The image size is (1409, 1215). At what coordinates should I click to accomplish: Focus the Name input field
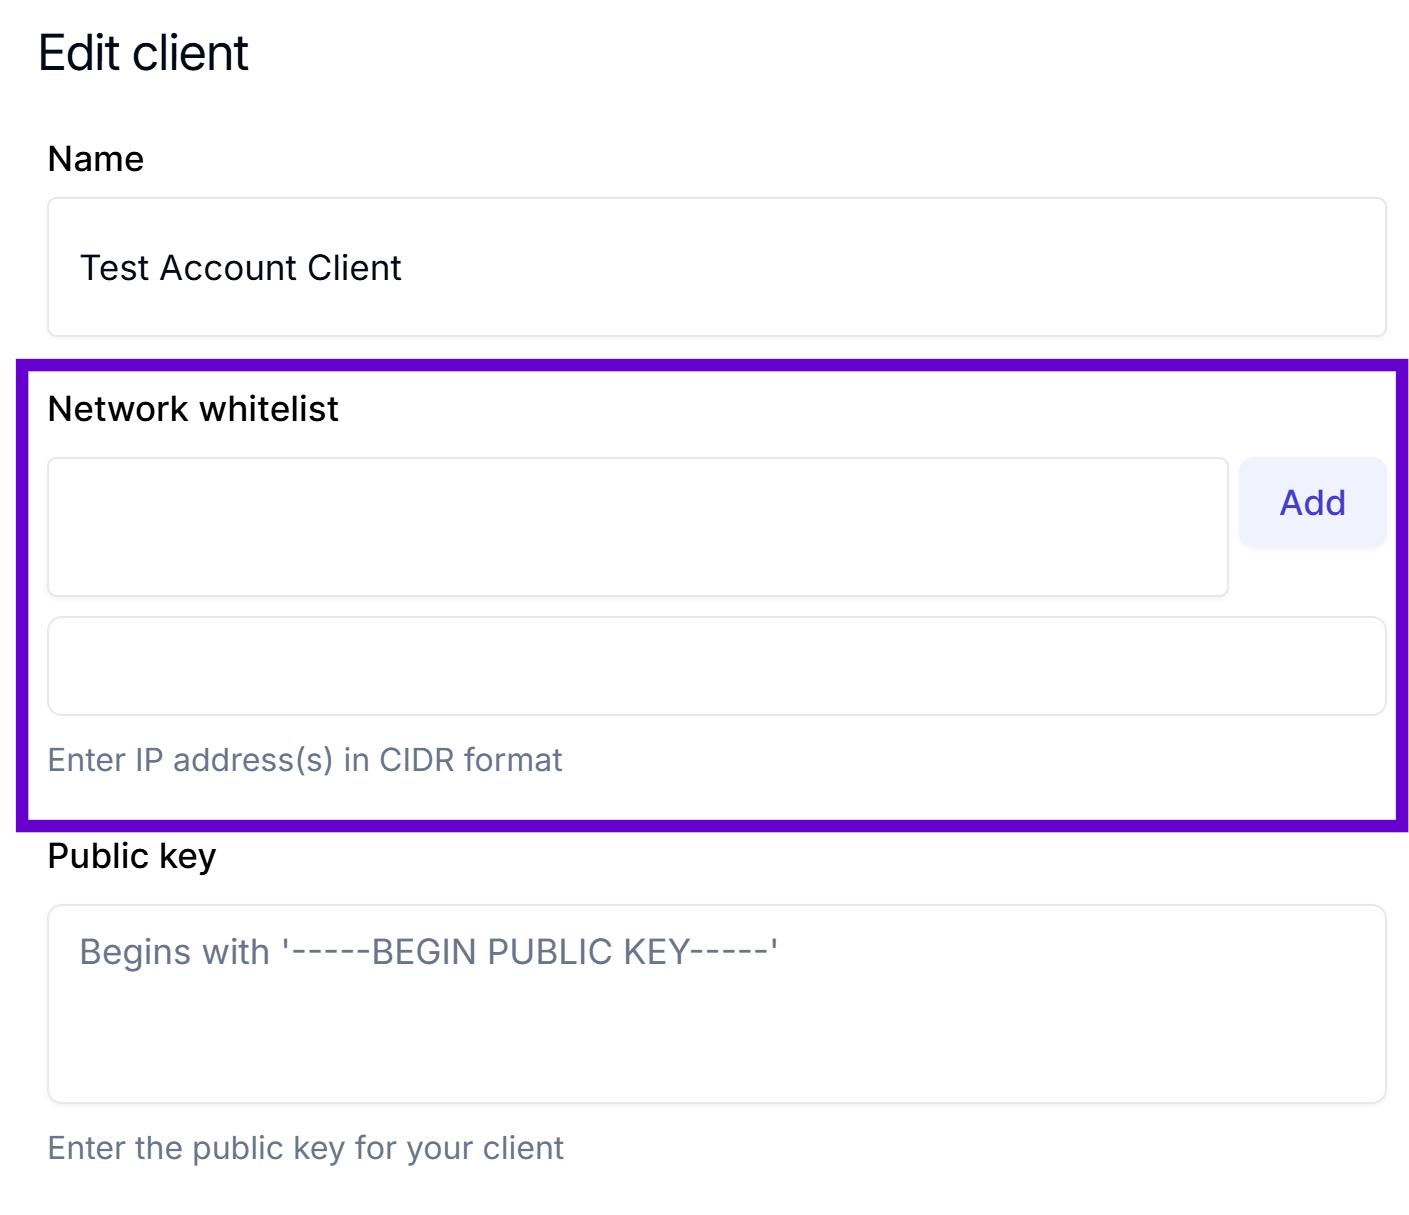click(x=716, y=267)
